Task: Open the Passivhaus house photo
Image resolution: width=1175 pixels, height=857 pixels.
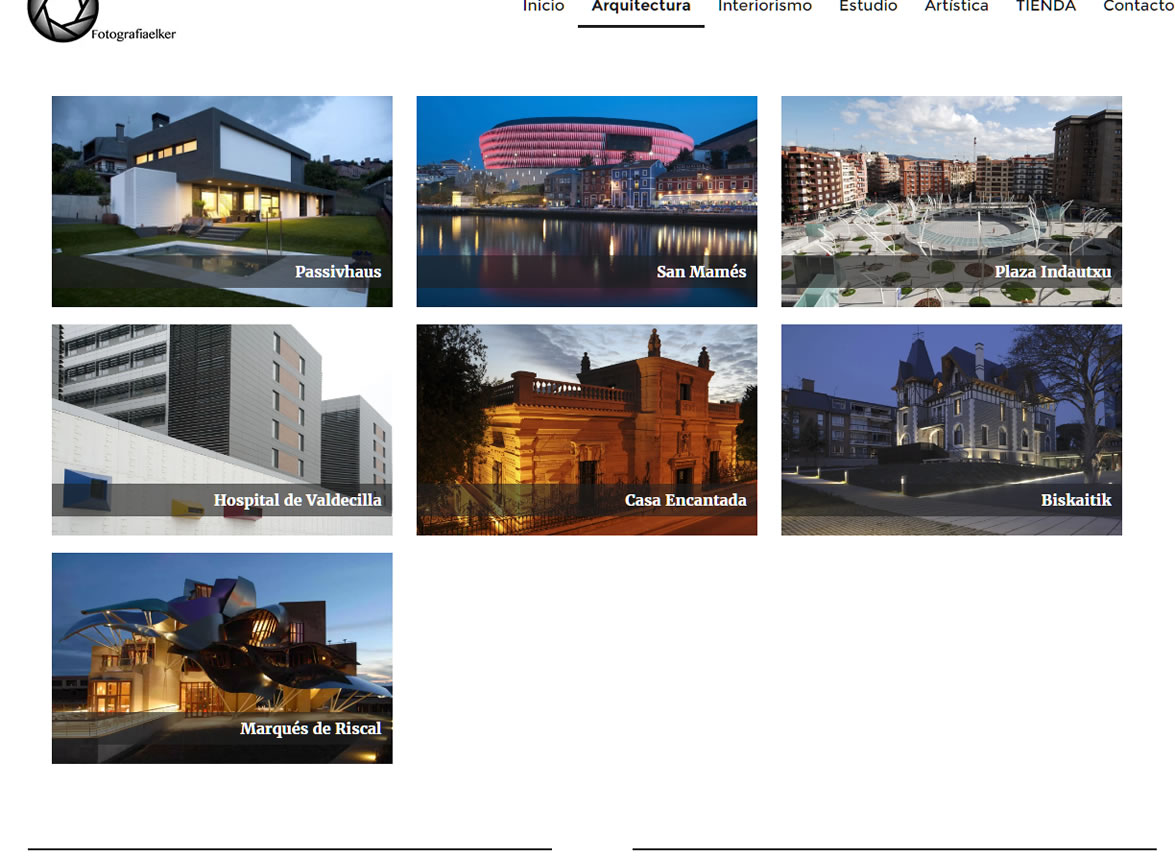Action: point(222,201)
